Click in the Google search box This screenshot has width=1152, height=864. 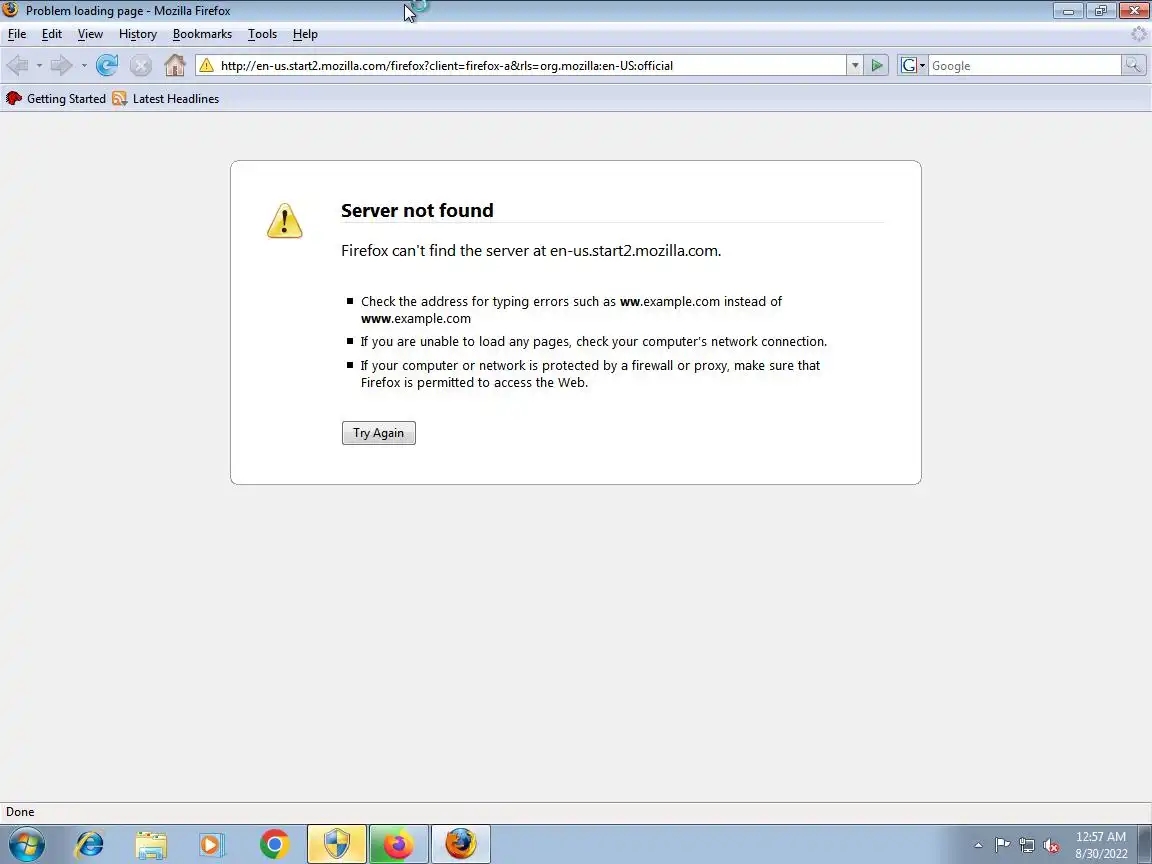[1024, 65]
